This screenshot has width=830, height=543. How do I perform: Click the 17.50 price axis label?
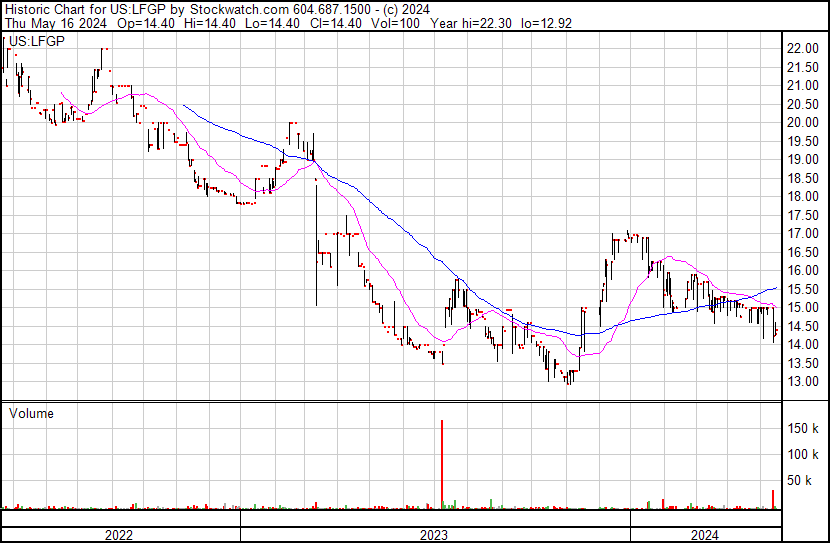[x=802, y=215]
